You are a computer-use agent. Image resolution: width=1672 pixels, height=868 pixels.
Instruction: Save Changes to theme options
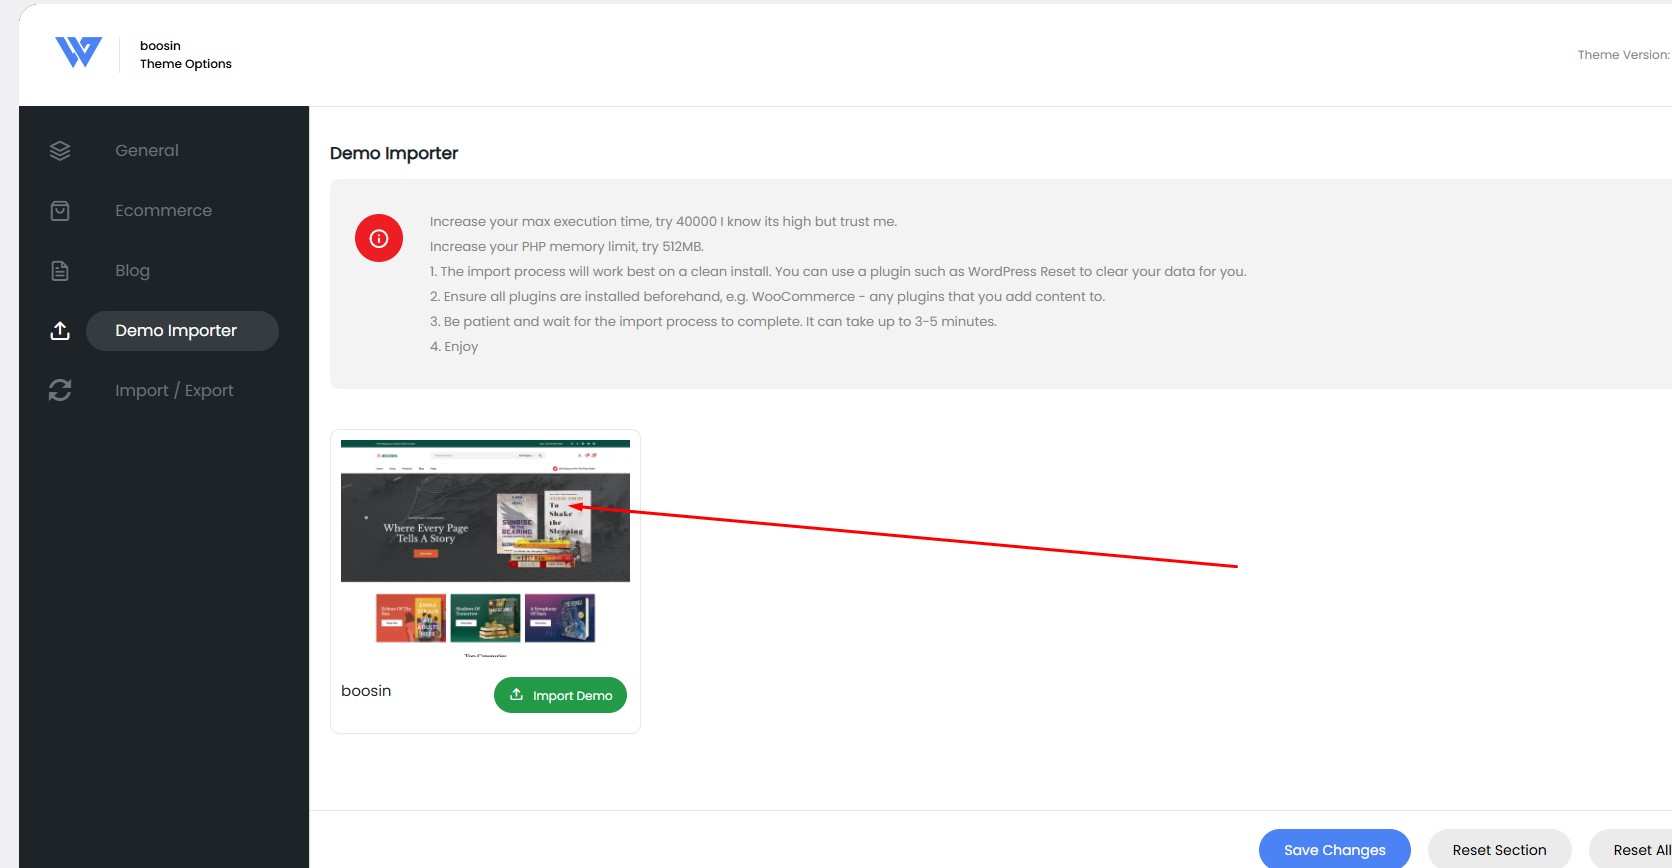(x=1335, y=850)
